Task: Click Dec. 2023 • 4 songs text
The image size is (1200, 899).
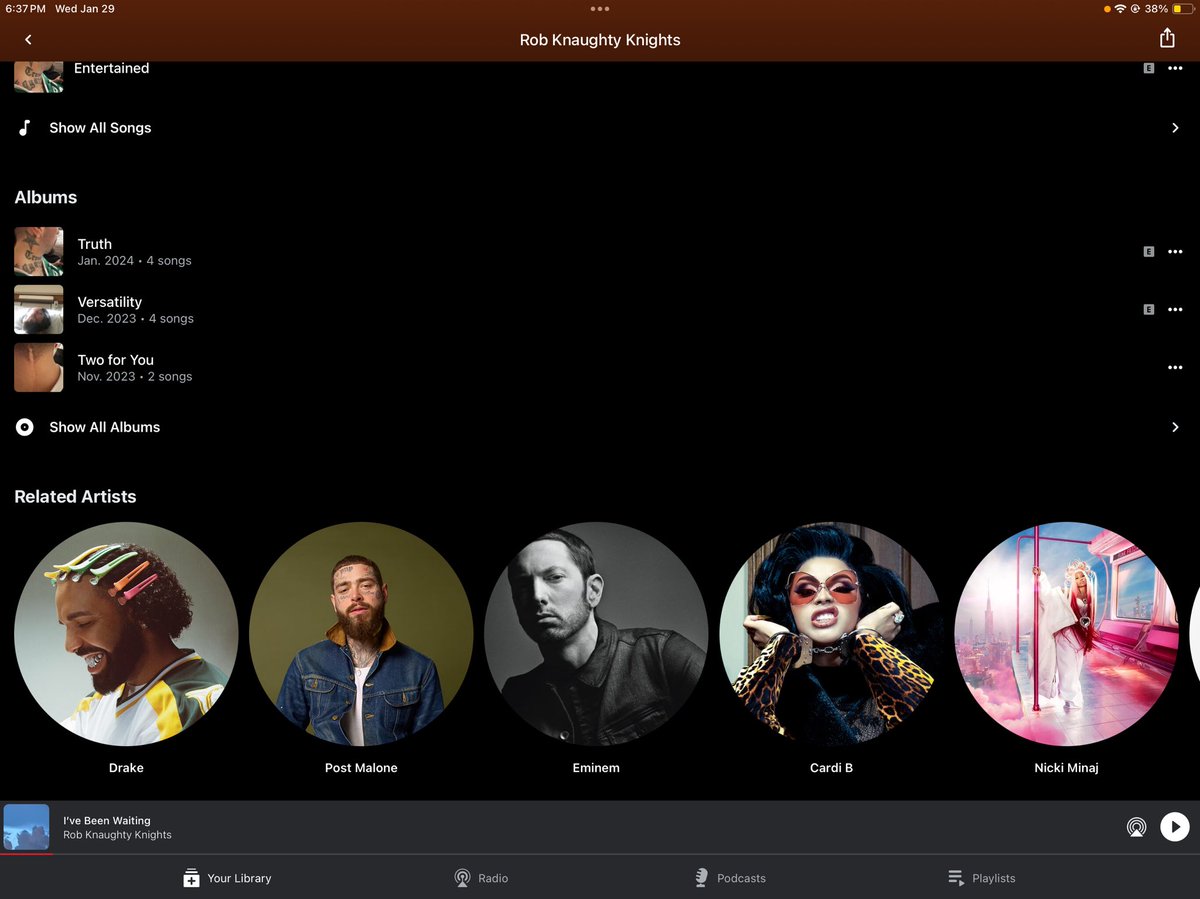Action: tap(135, 319)
